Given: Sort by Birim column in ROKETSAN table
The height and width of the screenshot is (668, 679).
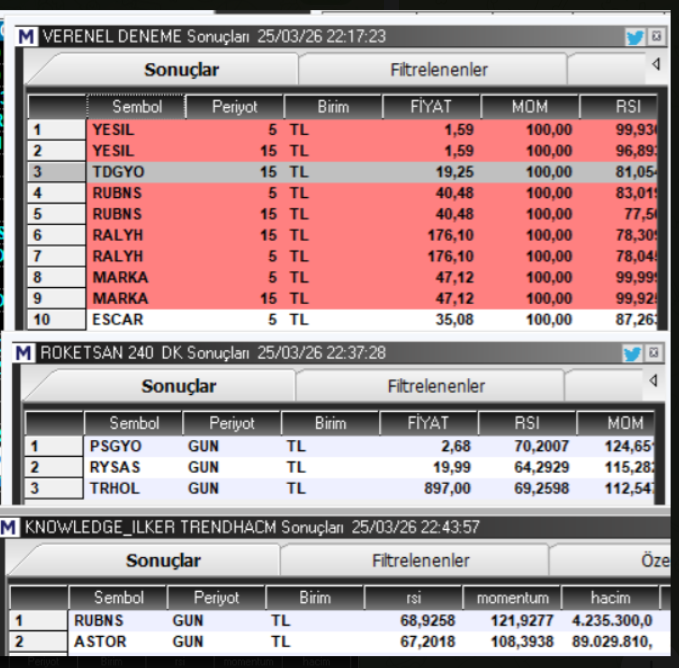Looking at the screenshot, I should 330,423.
